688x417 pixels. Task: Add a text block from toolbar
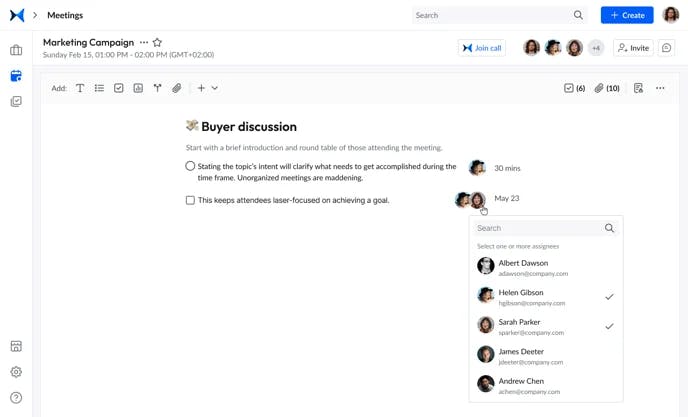(80, 88)
